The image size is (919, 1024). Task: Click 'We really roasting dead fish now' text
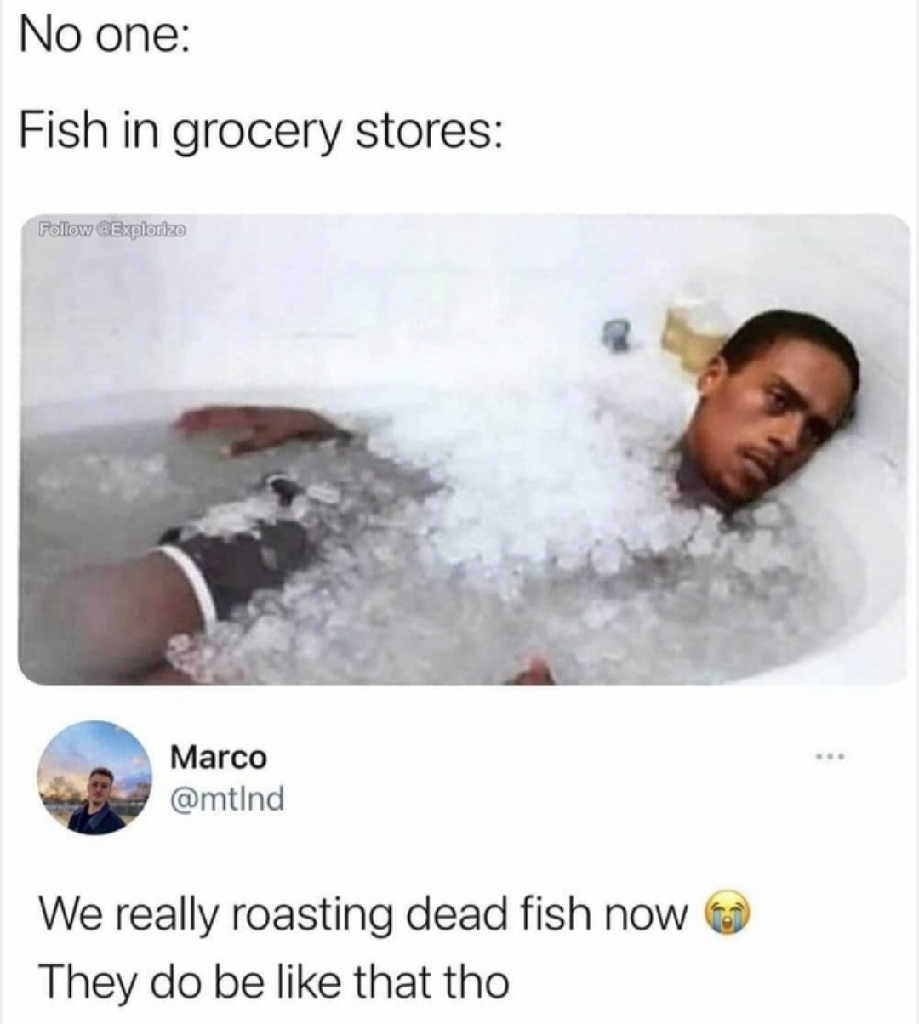[363, 914]
